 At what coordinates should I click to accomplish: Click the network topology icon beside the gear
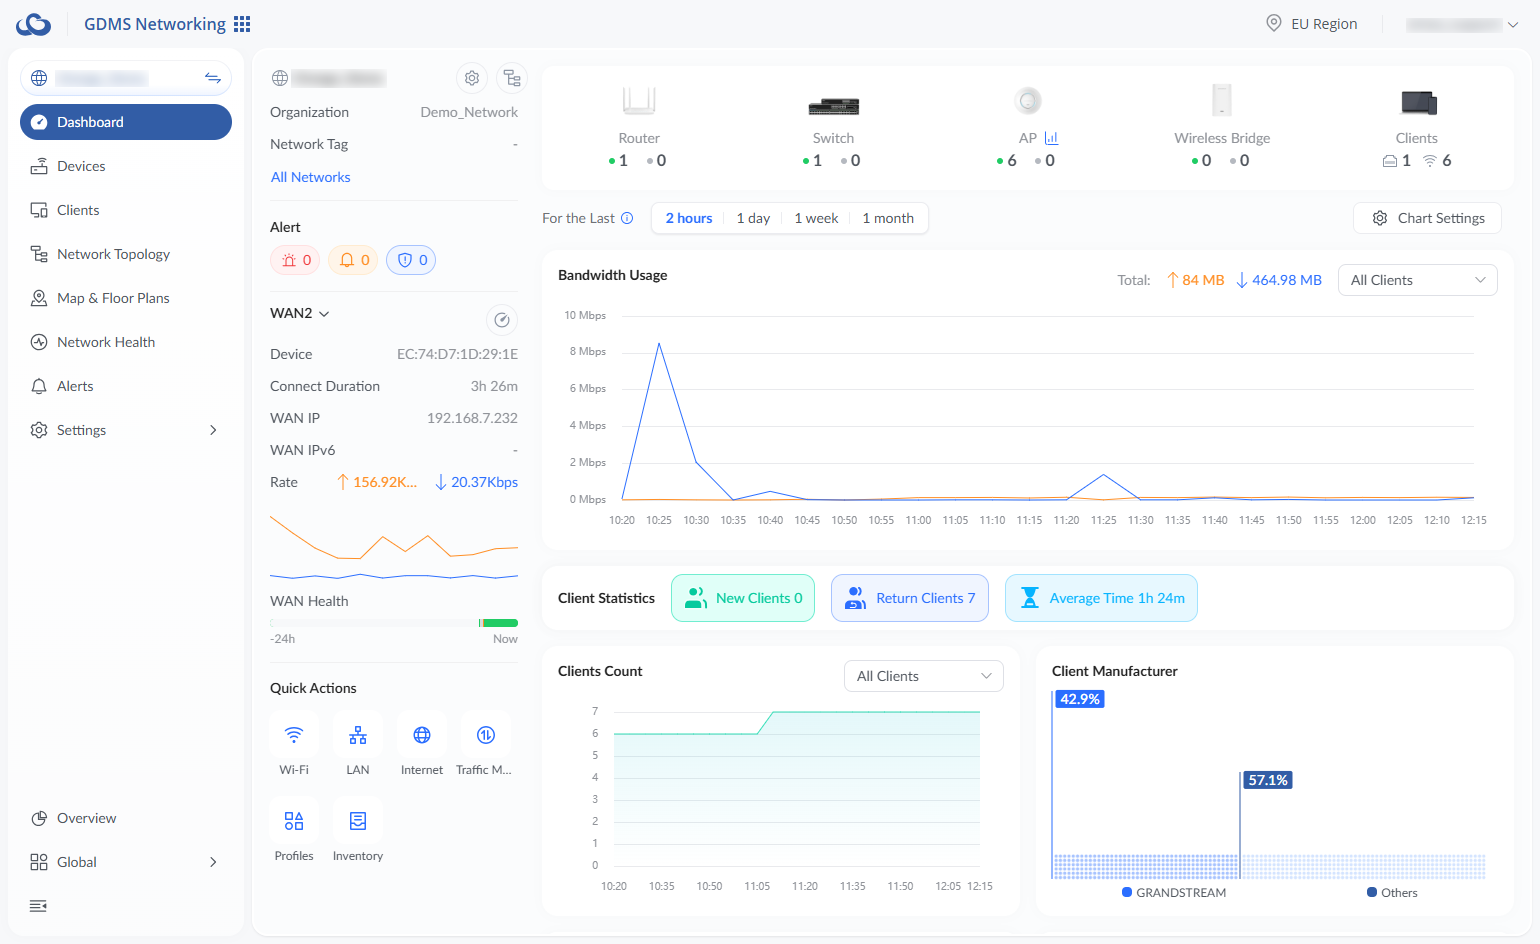tap(512, 78)
